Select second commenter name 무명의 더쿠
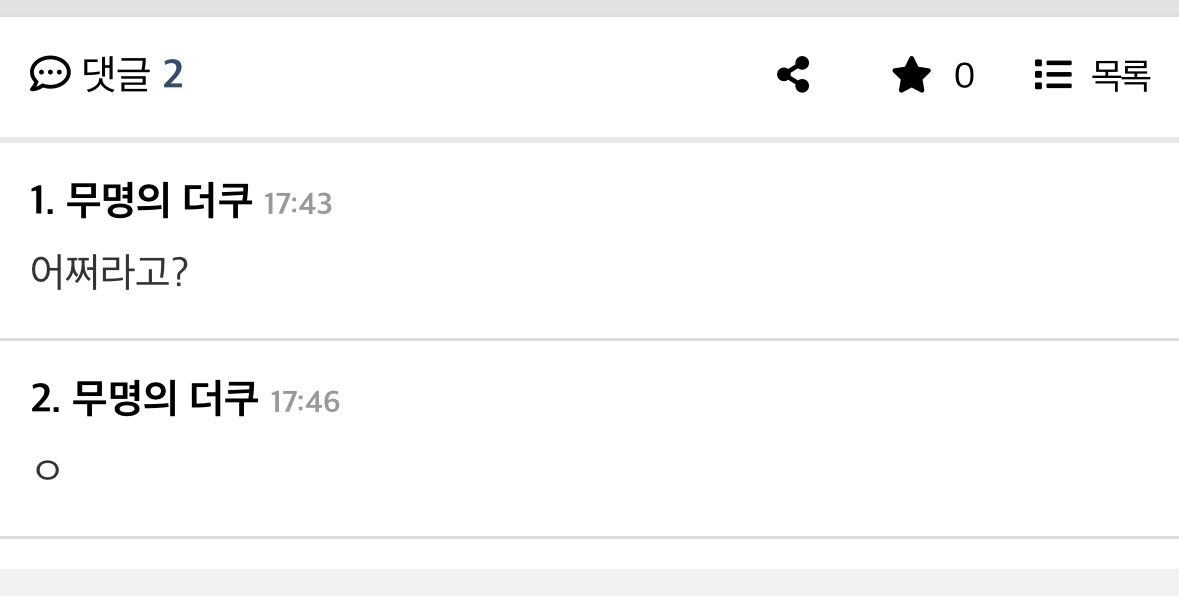The image size is (1179, 596). (x=165, y=400)
